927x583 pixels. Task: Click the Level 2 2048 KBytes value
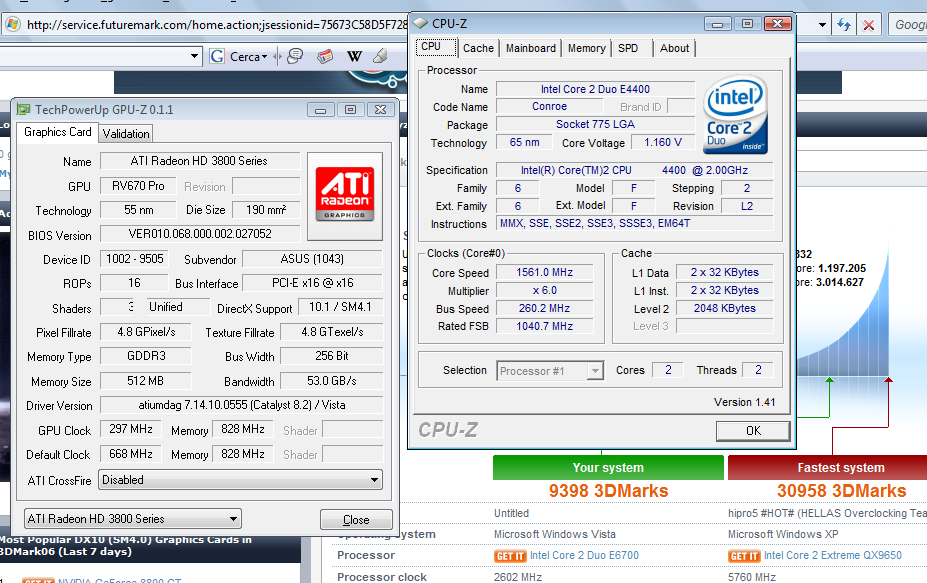[x=724, y=309]
